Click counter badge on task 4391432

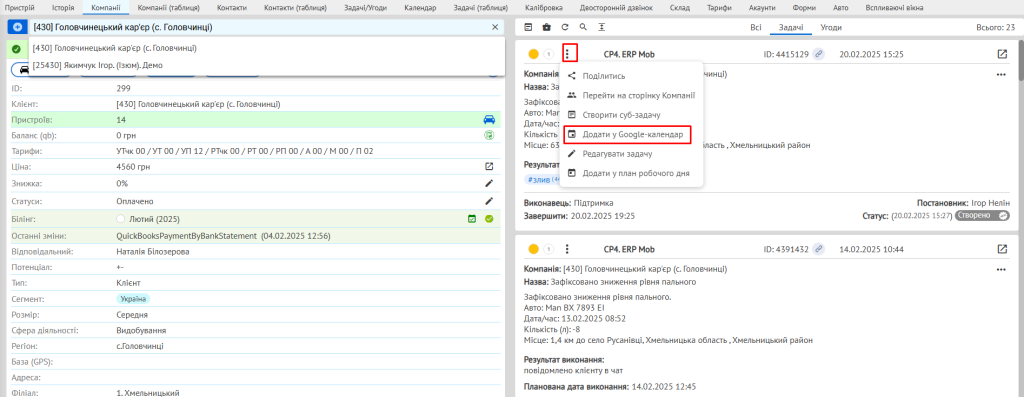pyautogui.click(x=549, y=249)
